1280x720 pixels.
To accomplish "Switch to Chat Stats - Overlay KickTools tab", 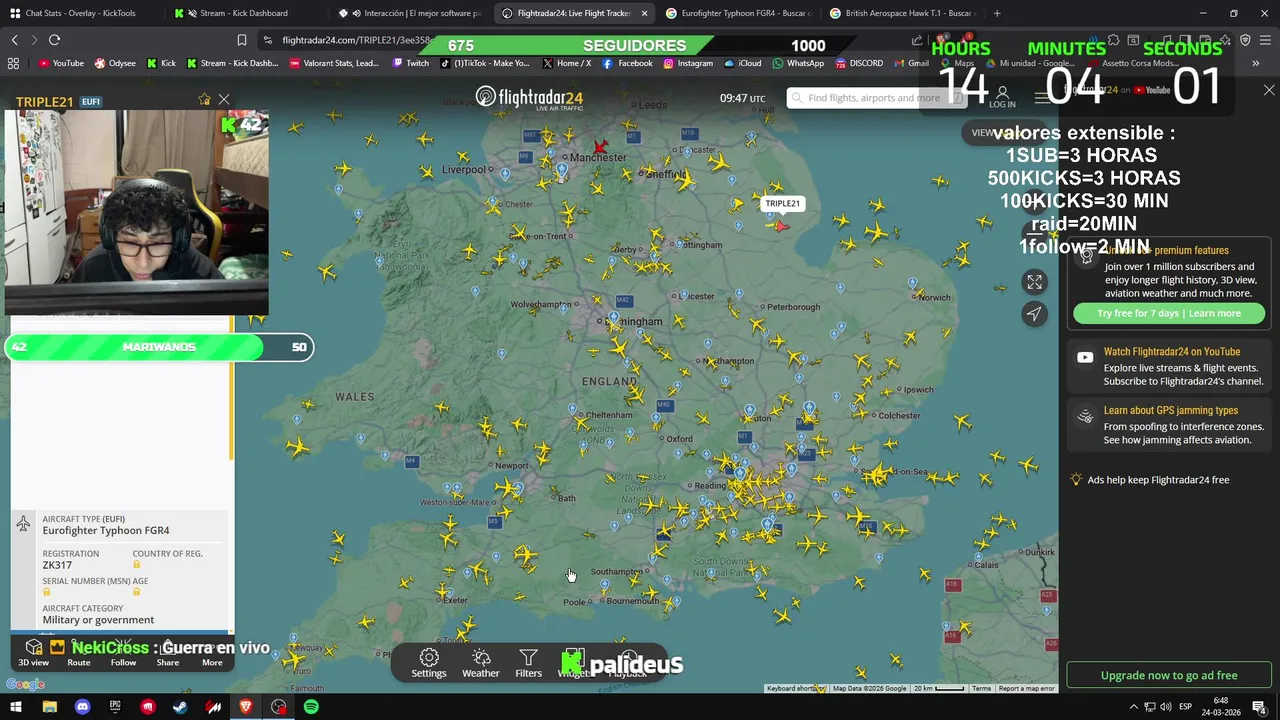I will (80, 13).
